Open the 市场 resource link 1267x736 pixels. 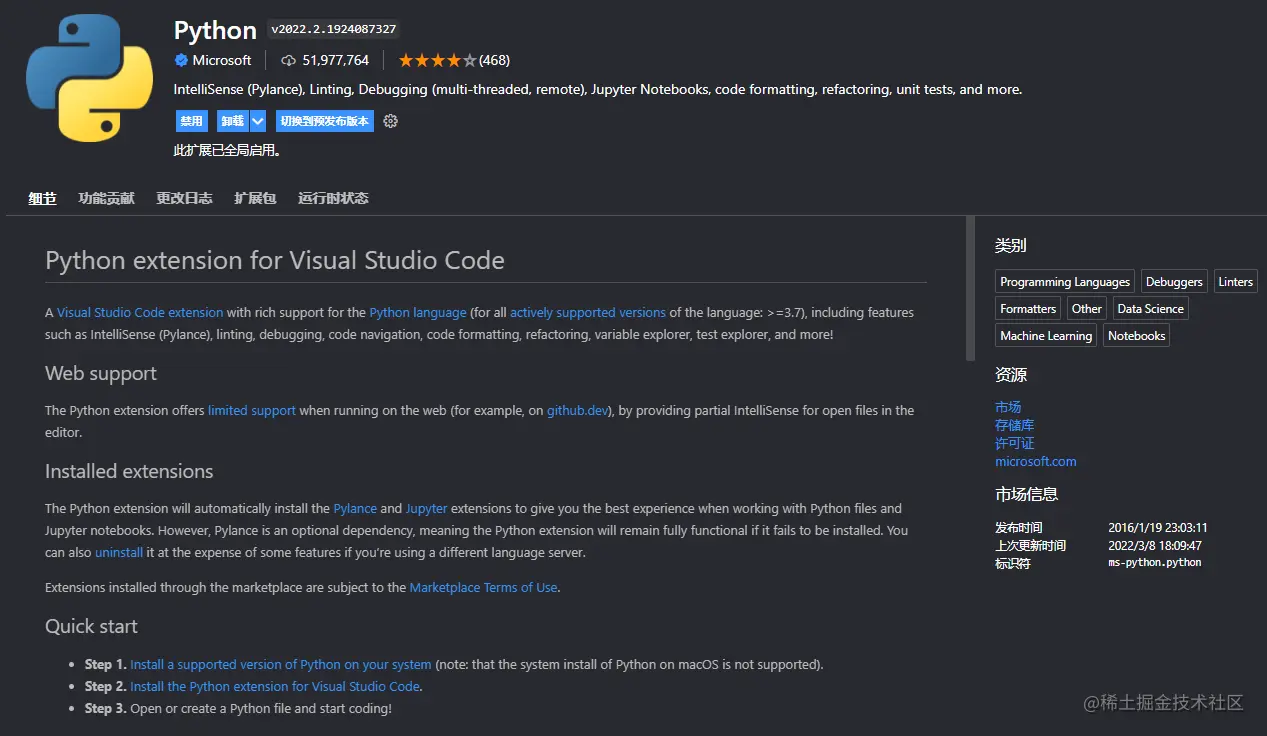click(1008, 407)
